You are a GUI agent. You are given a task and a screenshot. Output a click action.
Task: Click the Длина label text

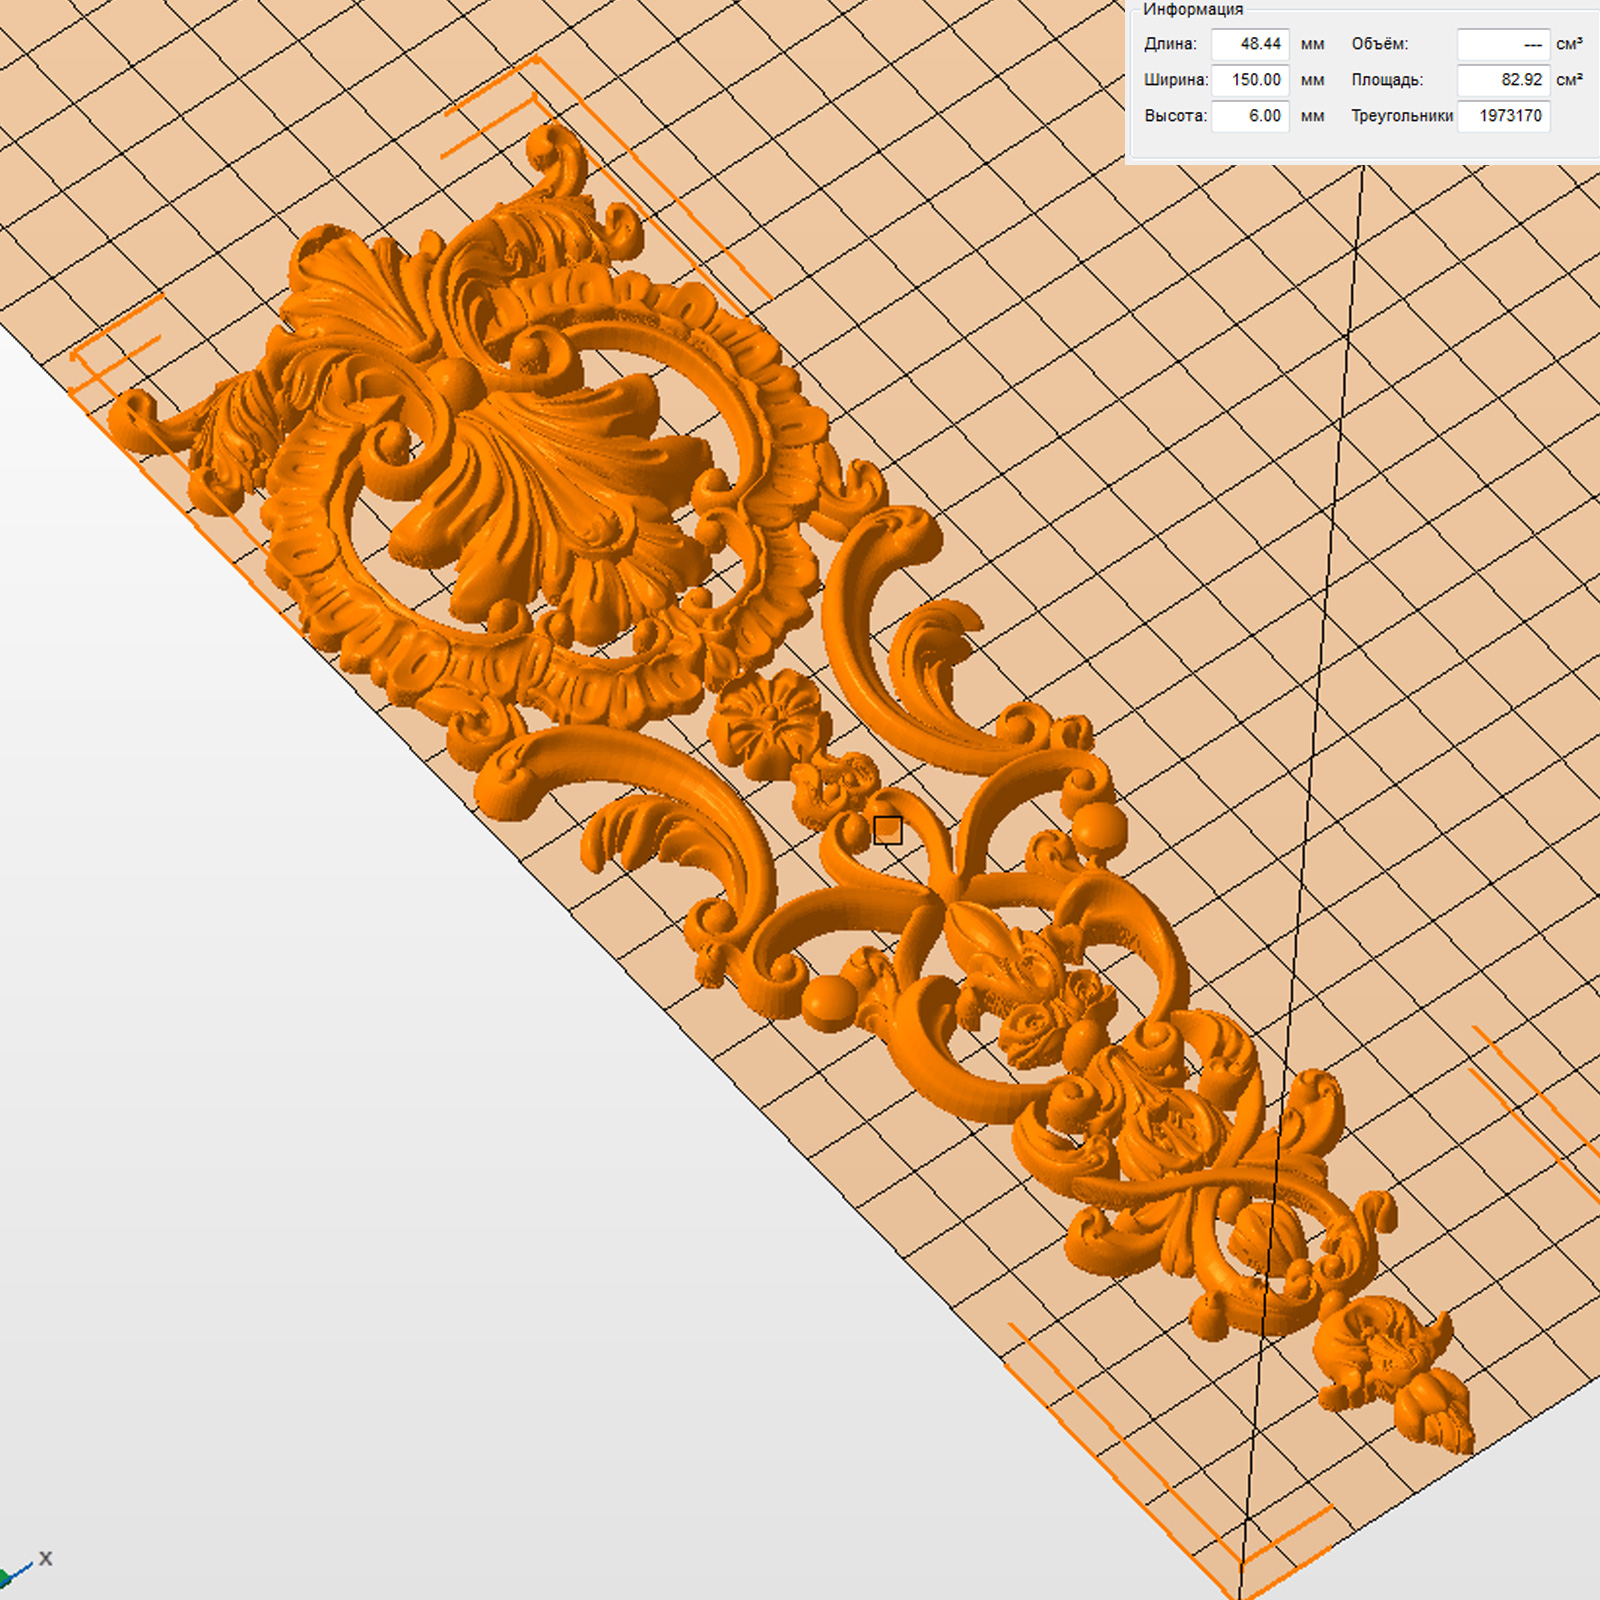1169,44
